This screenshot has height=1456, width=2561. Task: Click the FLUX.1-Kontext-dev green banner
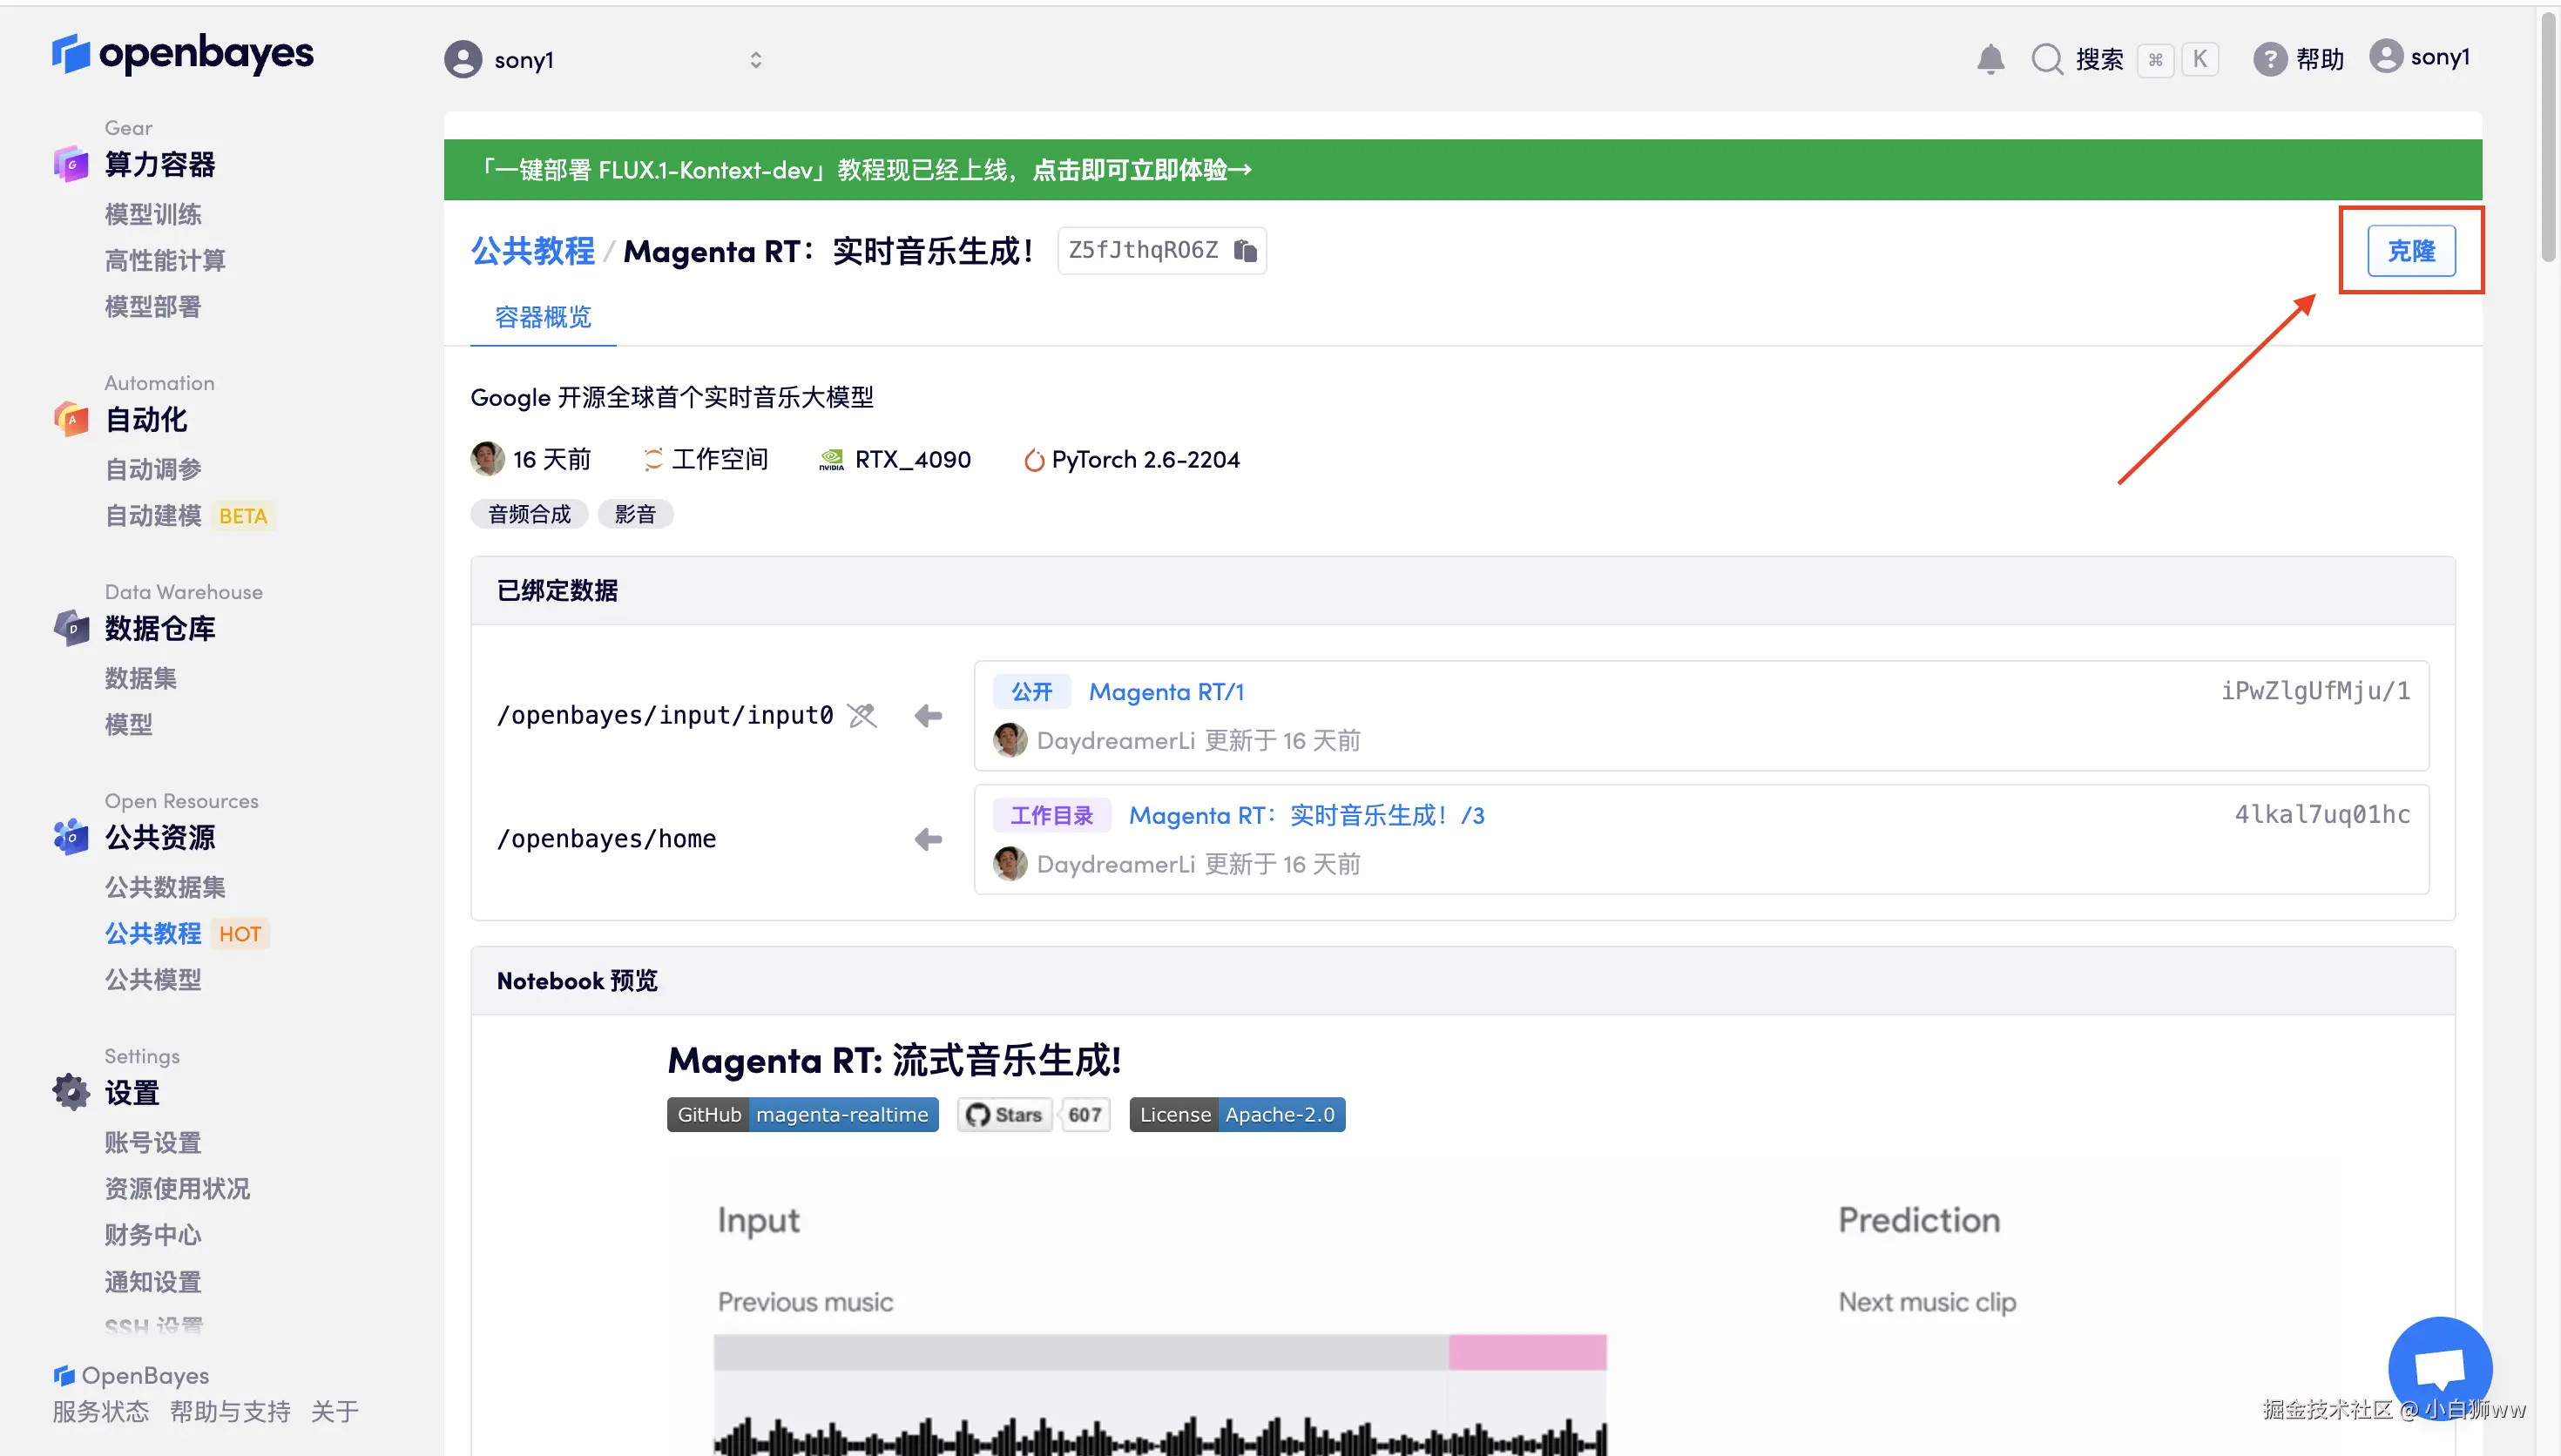866,170
